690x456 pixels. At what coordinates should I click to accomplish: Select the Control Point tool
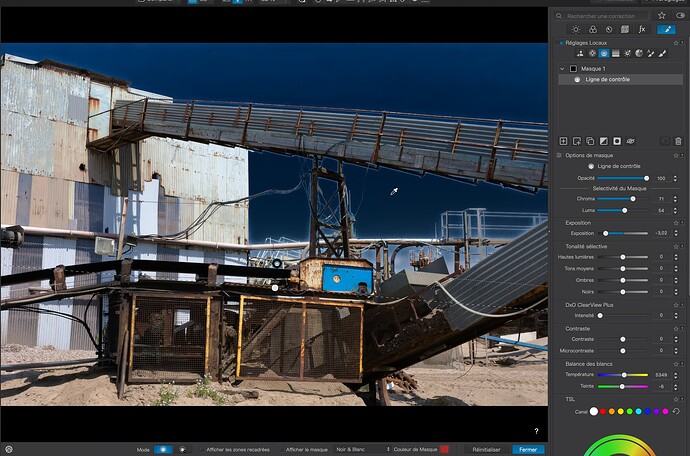(x=592, y=54)
